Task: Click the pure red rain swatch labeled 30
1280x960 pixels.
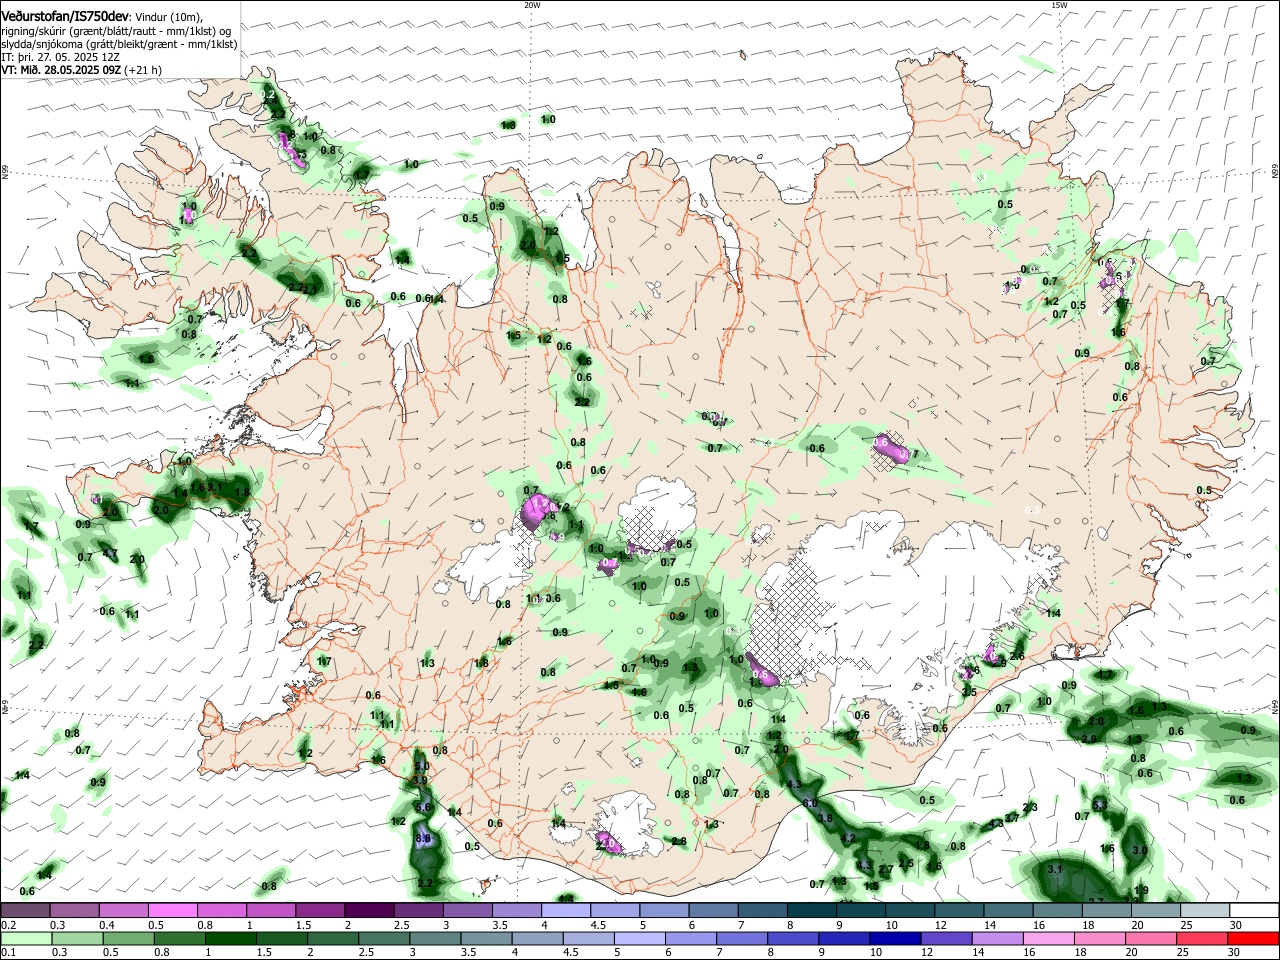Action: click(1254, 939)
